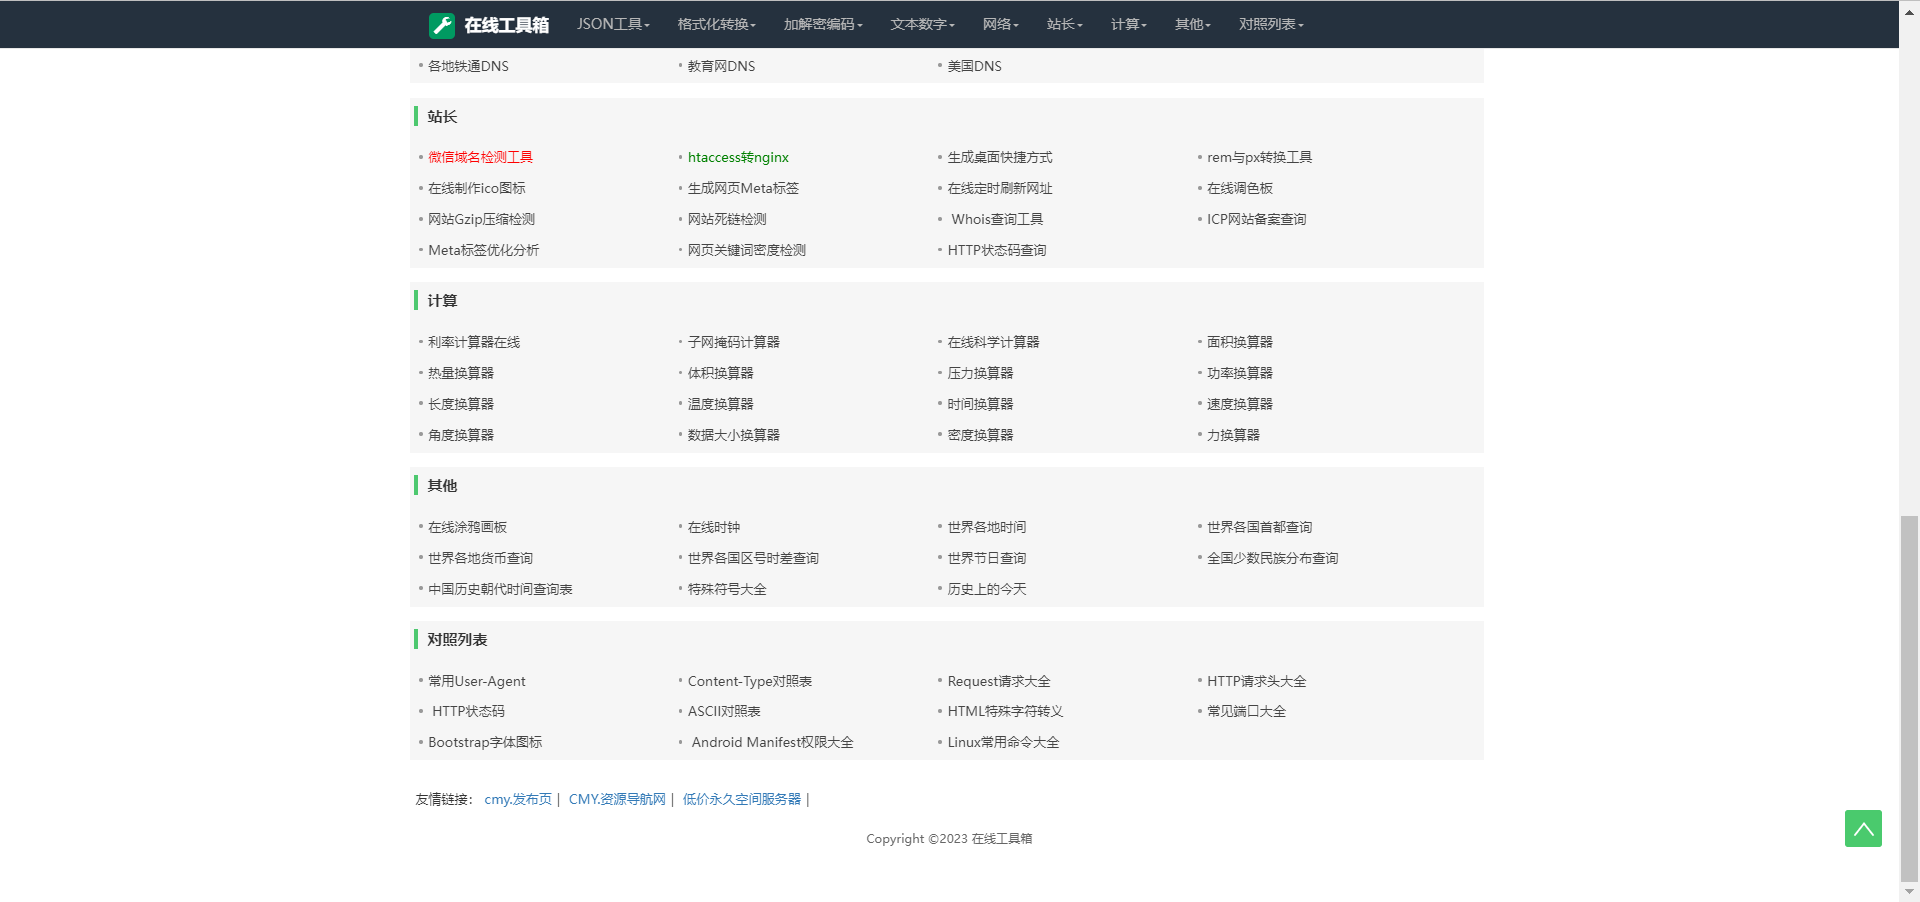The image size is (1920, 902).
Task: Open the htaccess转nginx tool link
Action: click(738, 157)
